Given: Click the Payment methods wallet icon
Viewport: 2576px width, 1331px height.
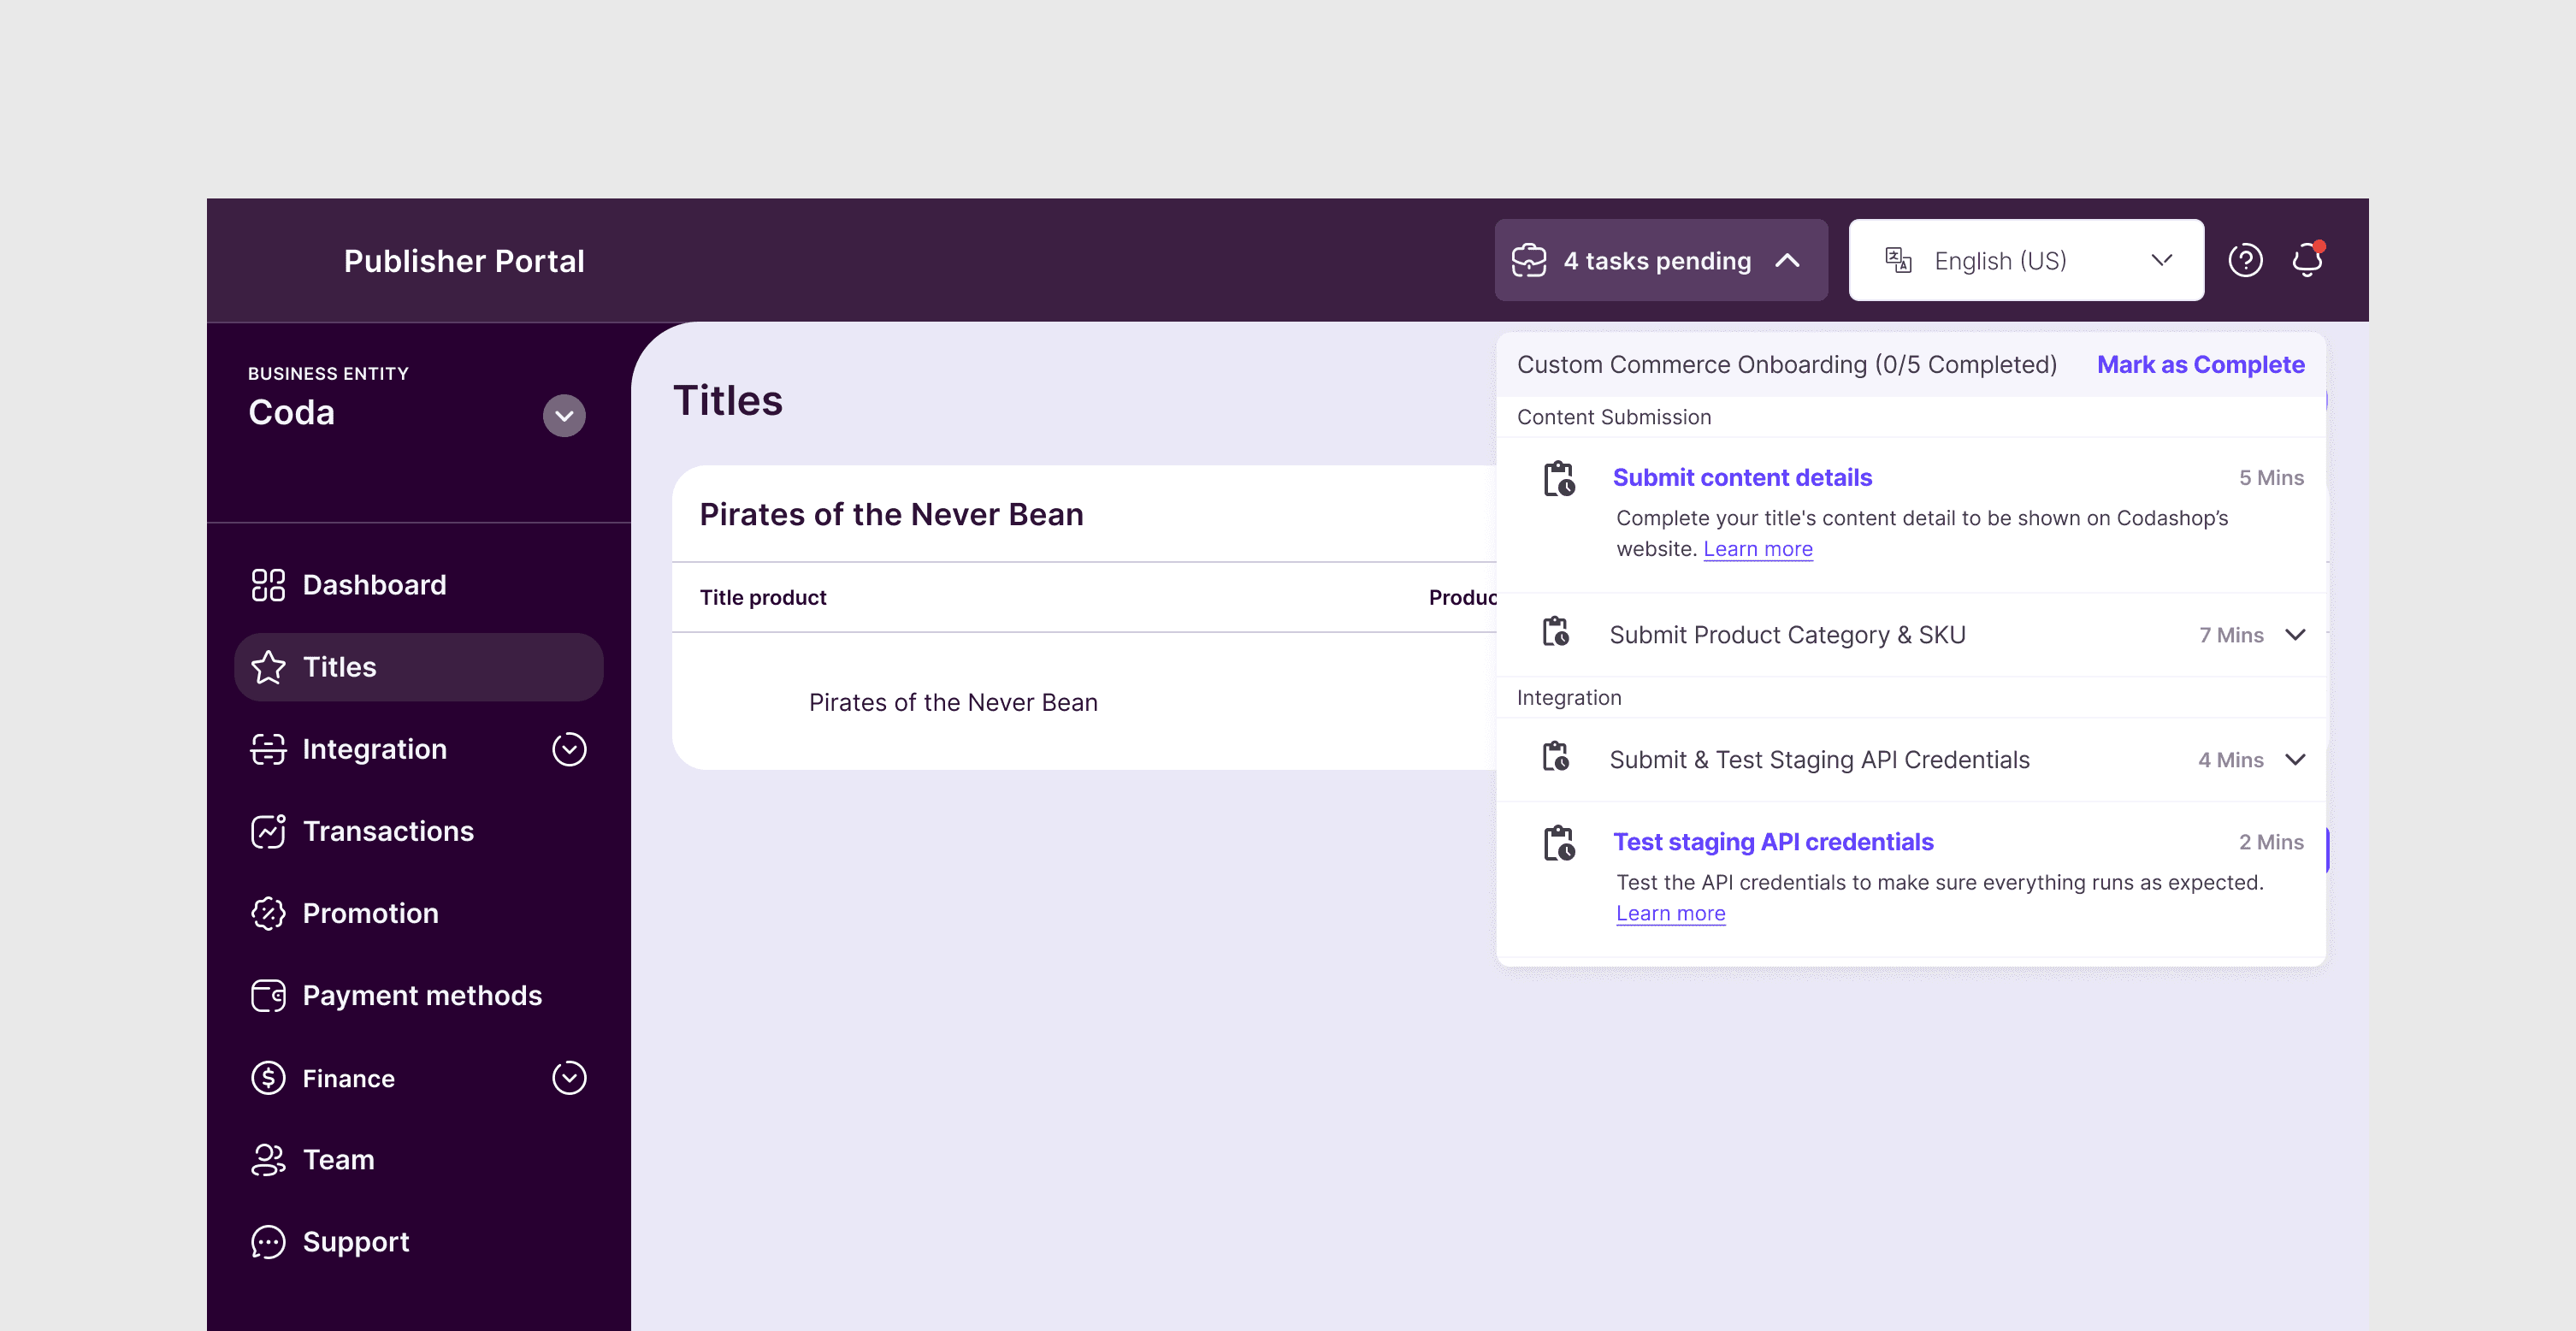Looking at the screenshot, I should pos(268,995).
